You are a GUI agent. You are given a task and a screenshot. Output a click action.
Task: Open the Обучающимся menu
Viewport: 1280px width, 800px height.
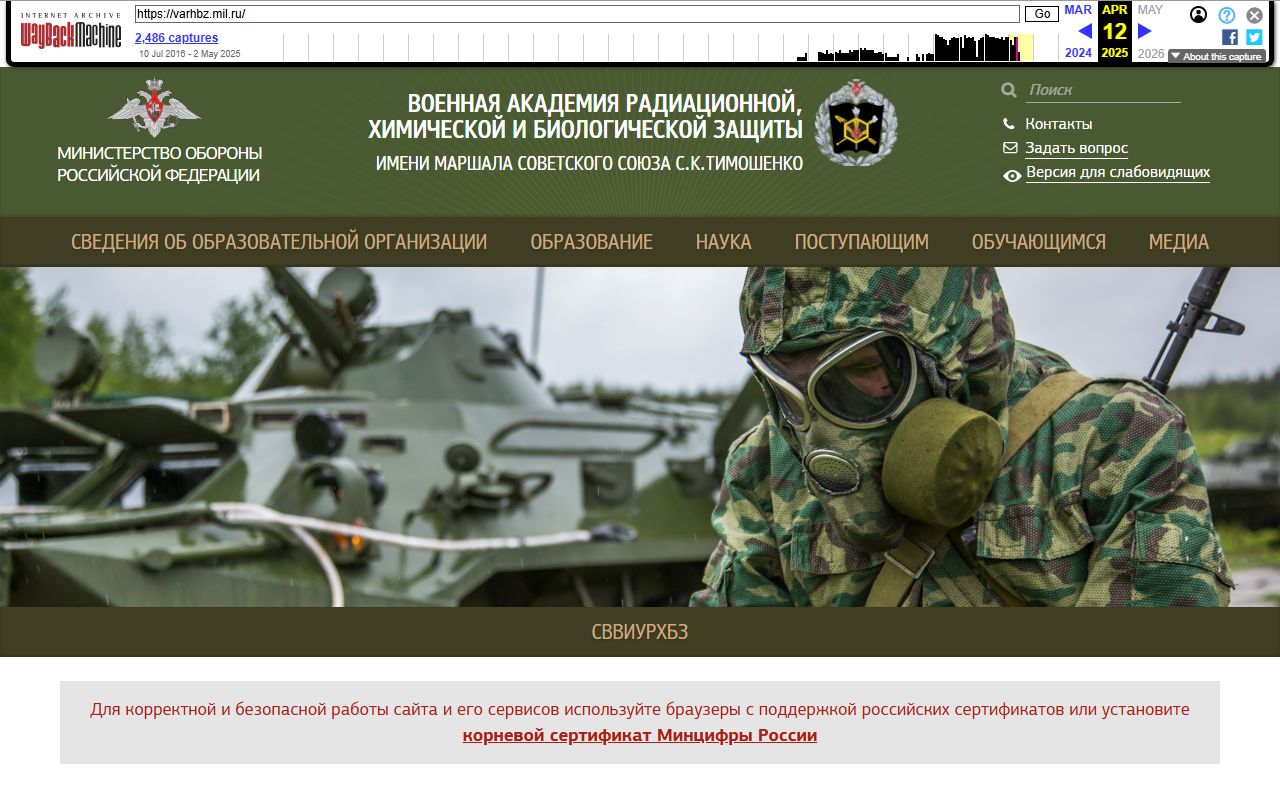tap(1039, 242)
